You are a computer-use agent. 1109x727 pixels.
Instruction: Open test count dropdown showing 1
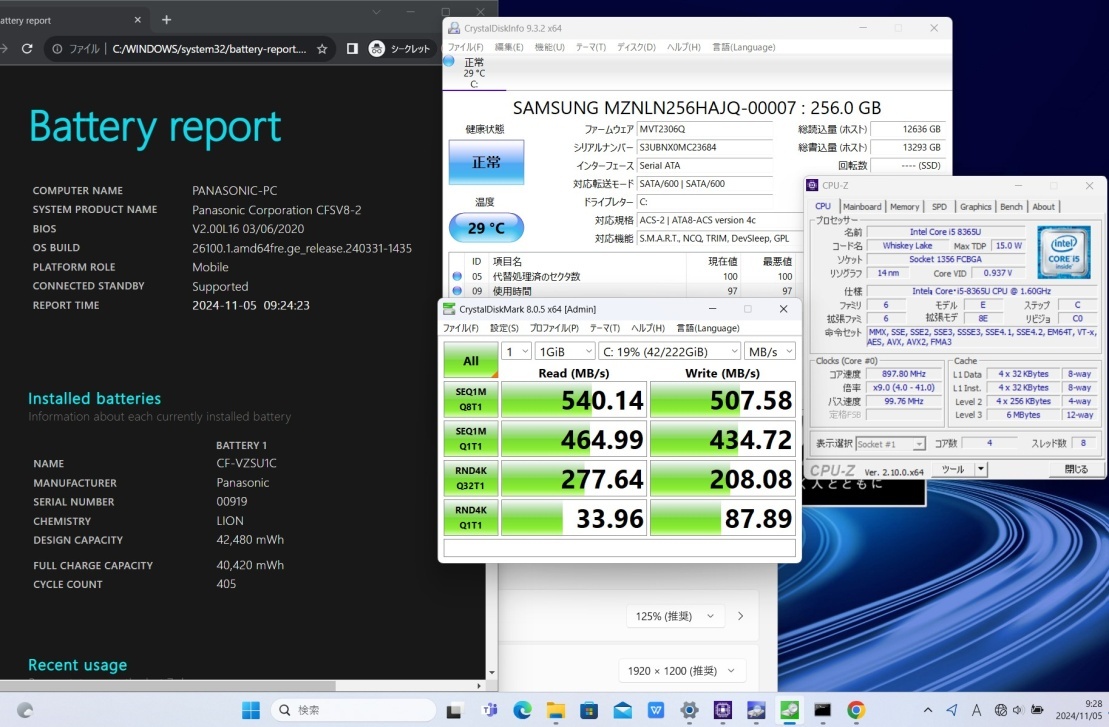coord(516,351)
